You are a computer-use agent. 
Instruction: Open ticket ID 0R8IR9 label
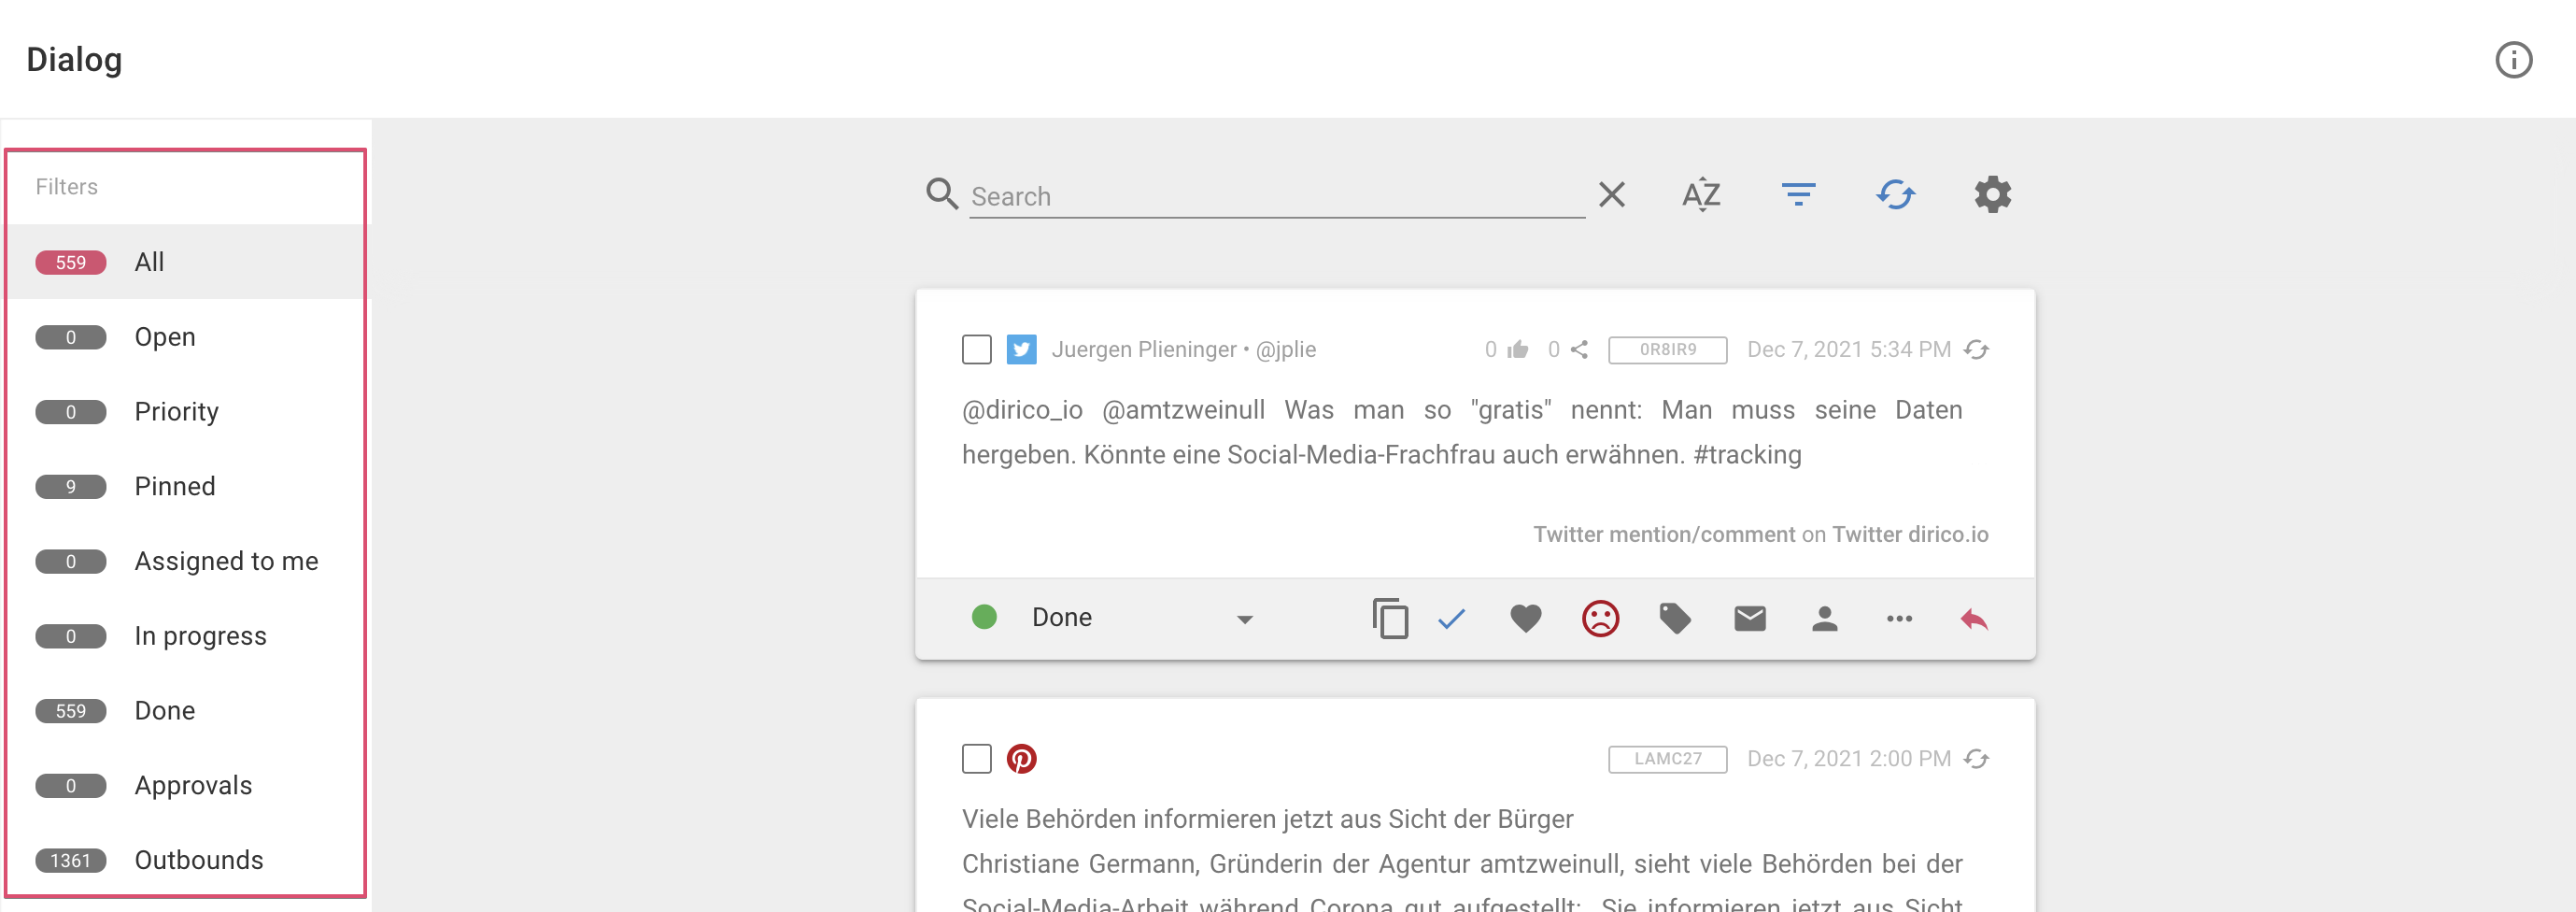[x=1667, y=350]
